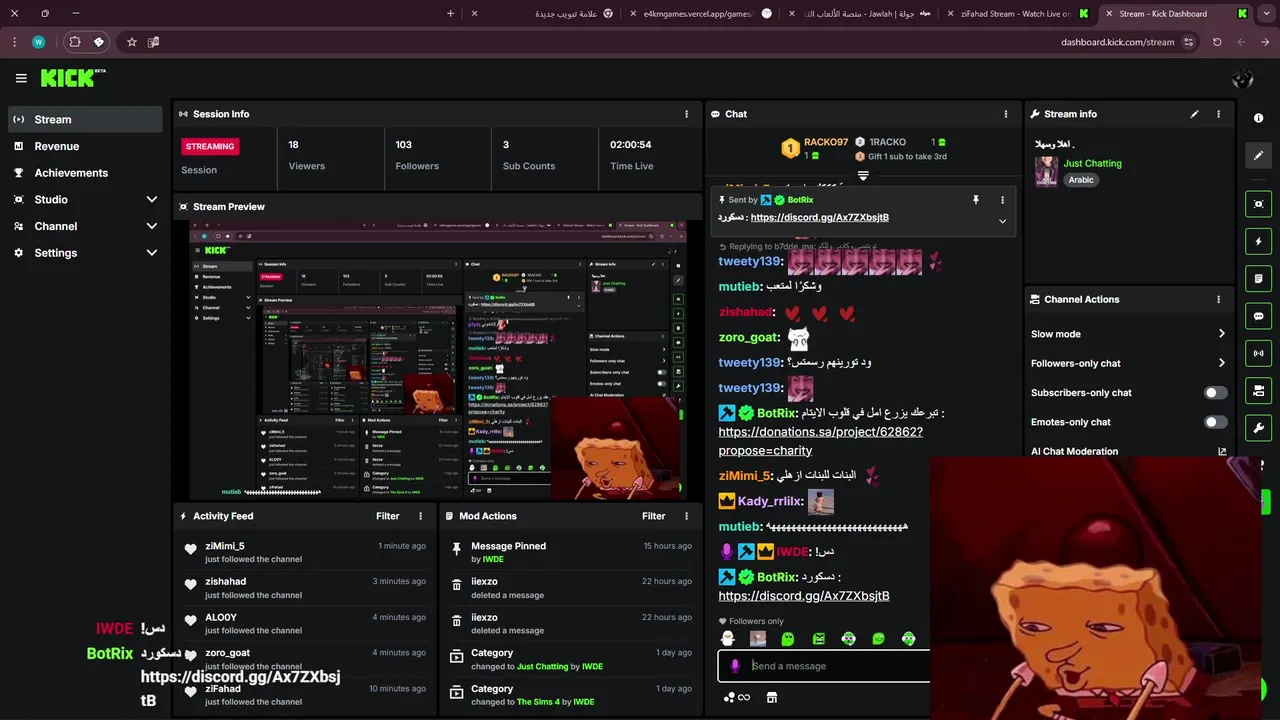Open Activity Feed three-dot menu
This screenshot has width=1280, height=720.
tap(420, 516)
